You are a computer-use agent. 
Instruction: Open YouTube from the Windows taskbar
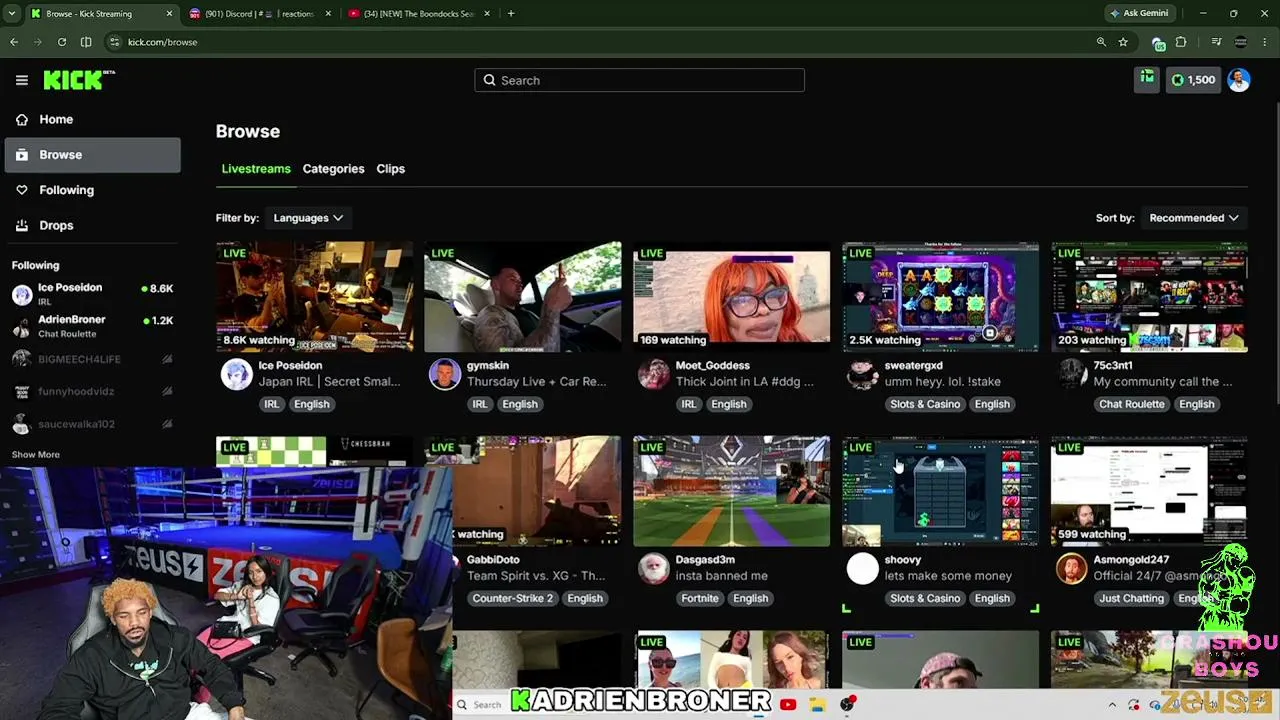pyautogui.click(x=788, y=705)
